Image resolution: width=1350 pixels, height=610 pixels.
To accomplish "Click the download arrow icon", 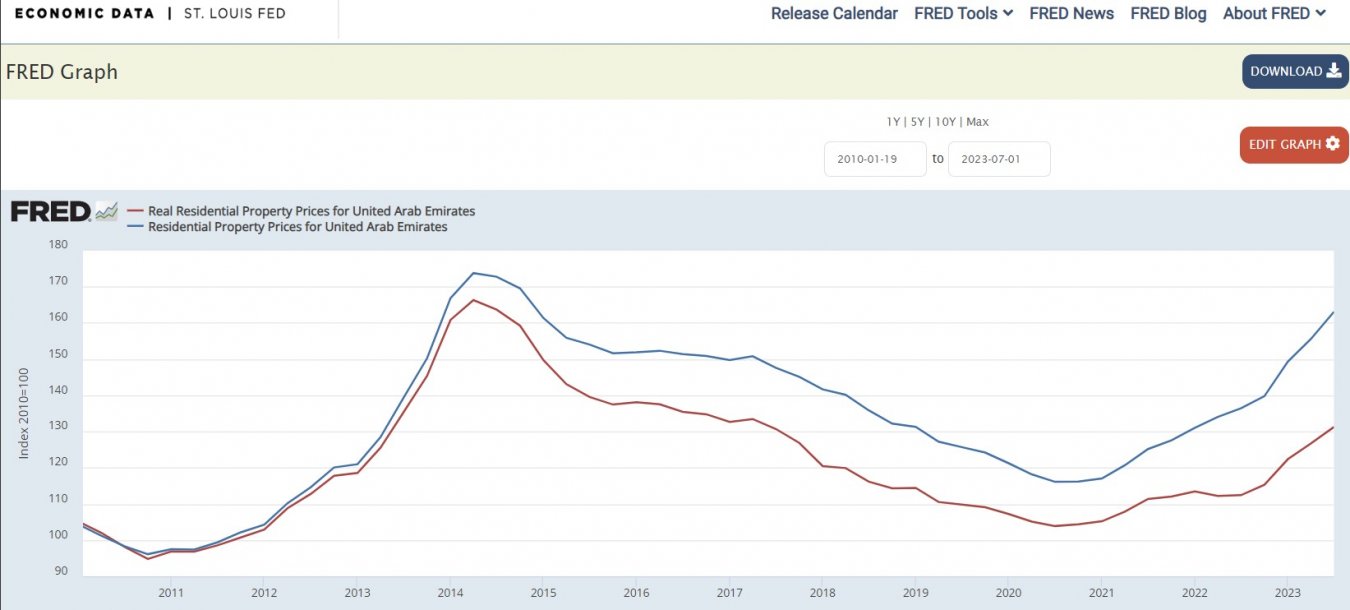I will (1333, 71).
